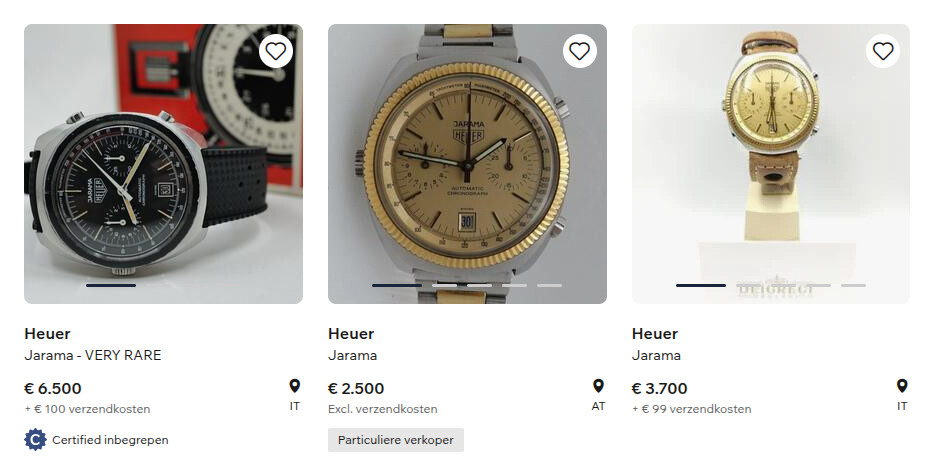Click the 'Particuliere verkoper' tag
937x466 pixels.
tap(396, 440)
